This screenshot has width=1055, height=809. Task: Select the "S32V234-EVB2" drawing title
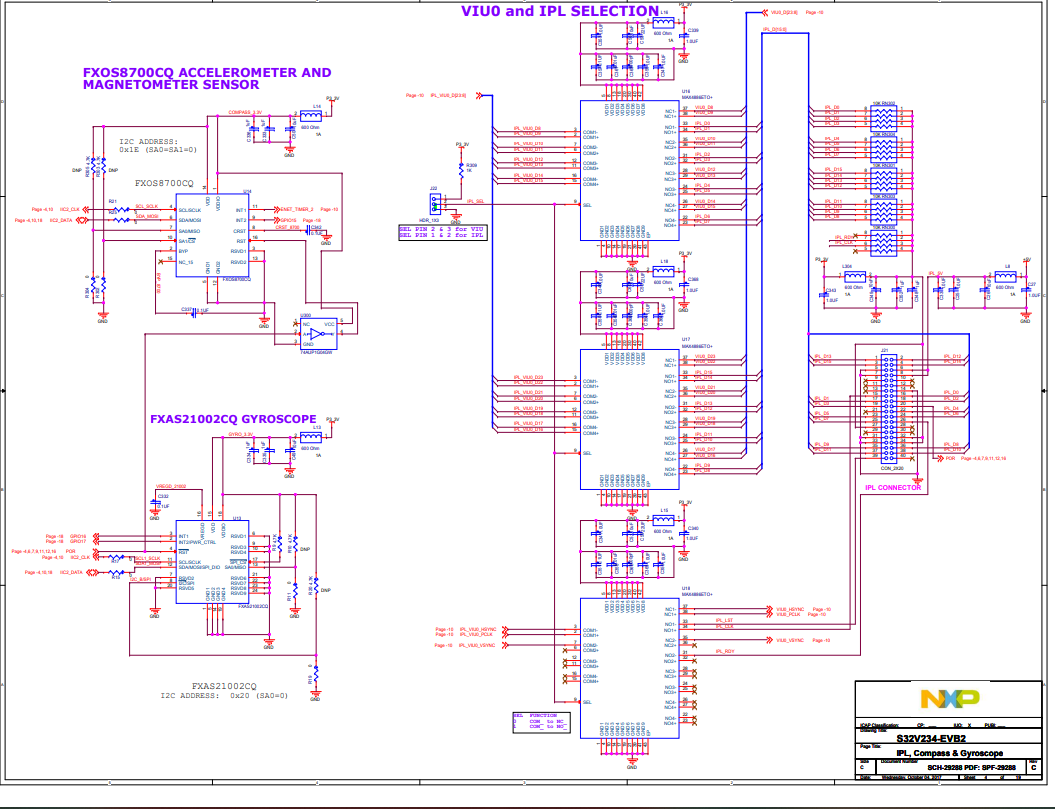coord(931,738)
